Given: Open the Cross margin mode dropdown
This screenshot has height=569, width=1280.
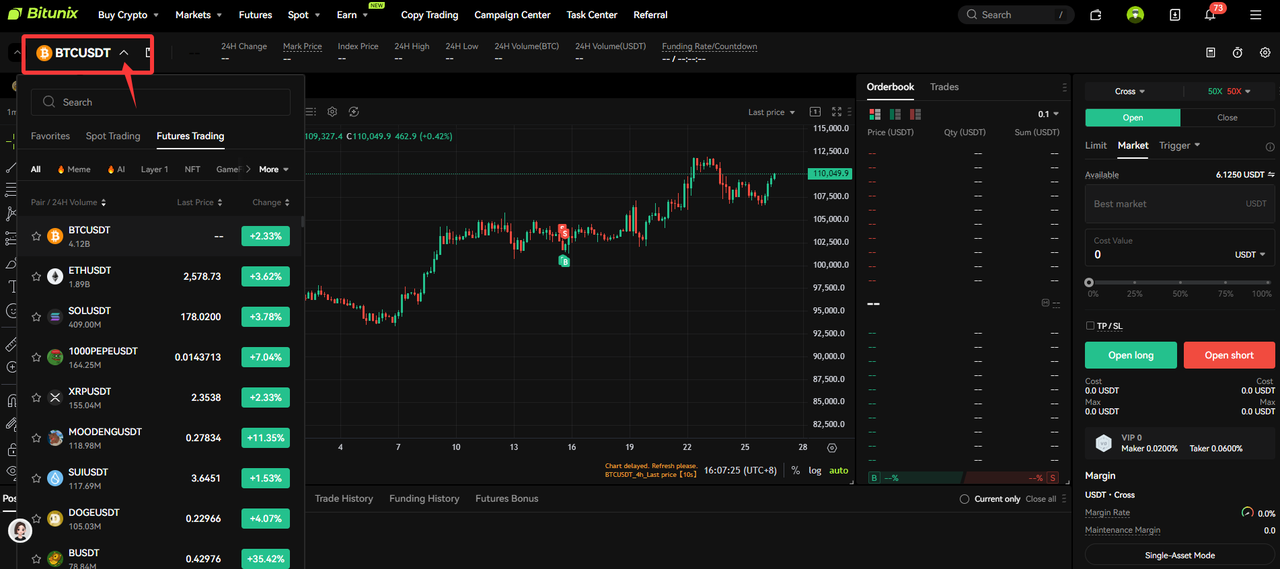Looking at the screenshot, I should pos(1130,91).
